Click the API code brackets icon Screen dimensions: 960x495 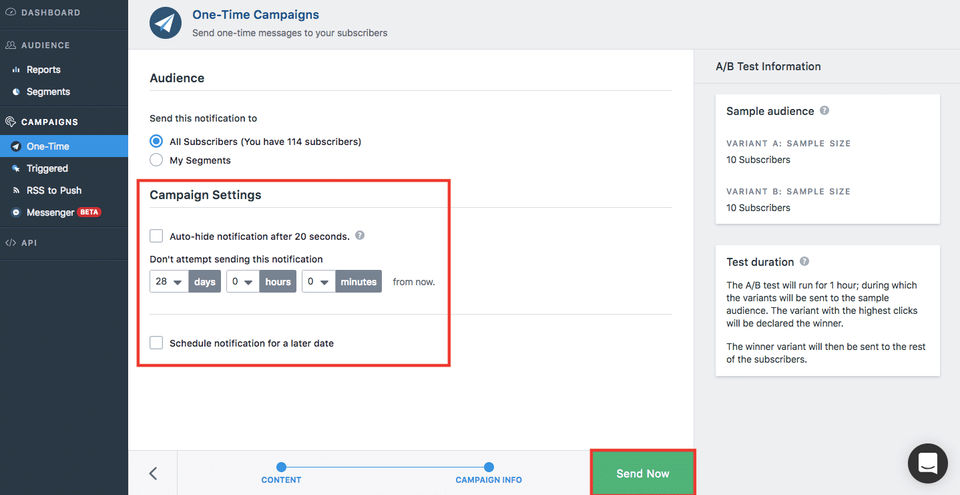[10, 242]
